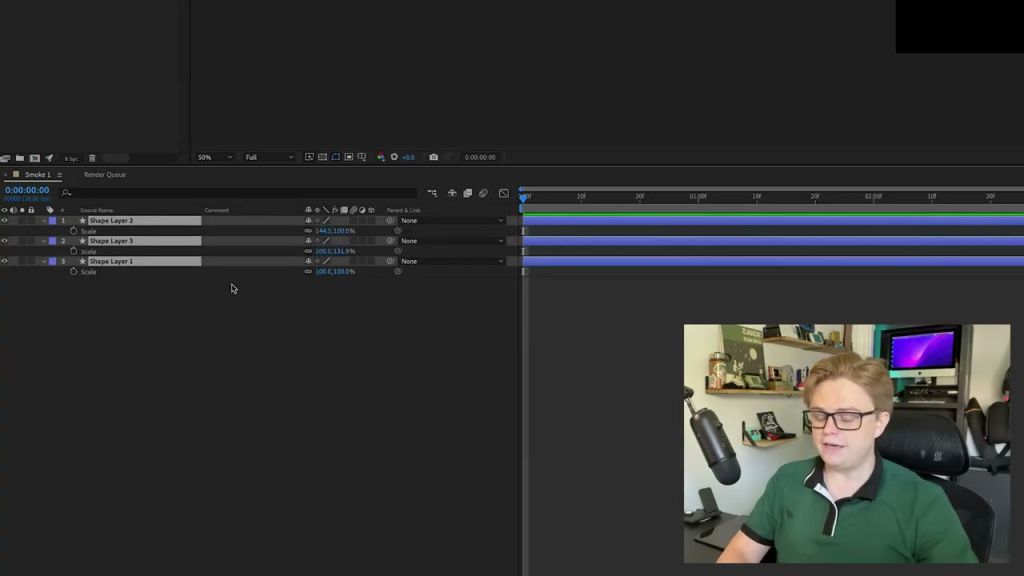Switch to the Render Queue tab
Viewport: 1024px width, 576px height.
[x=104, y=175]
